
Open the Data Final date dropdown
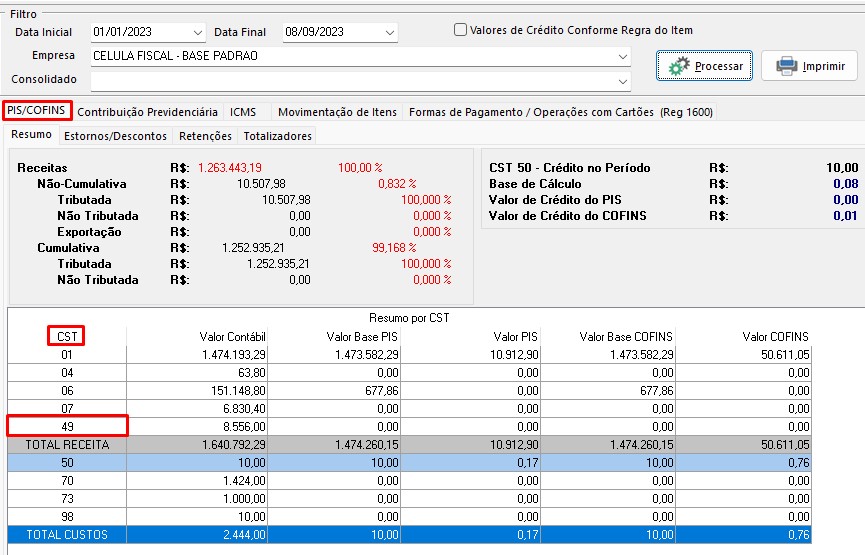click(x=389, y=33)
